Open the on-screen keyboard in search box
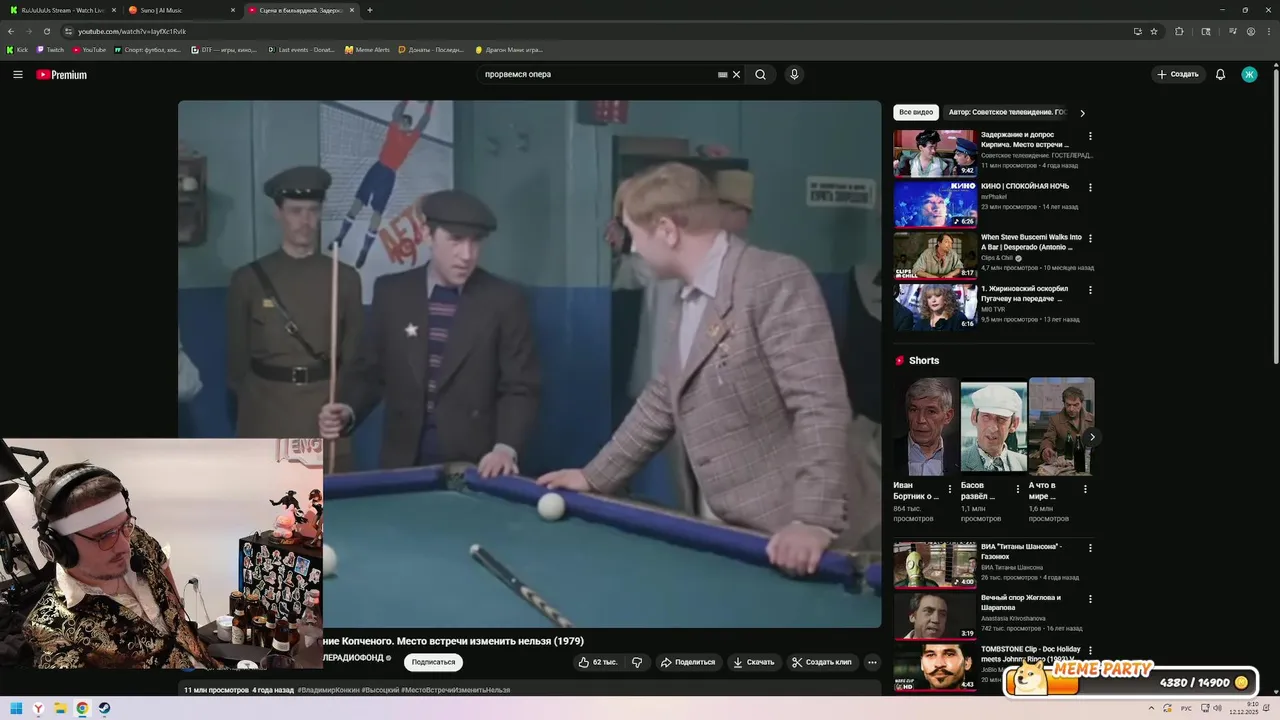 723,74
